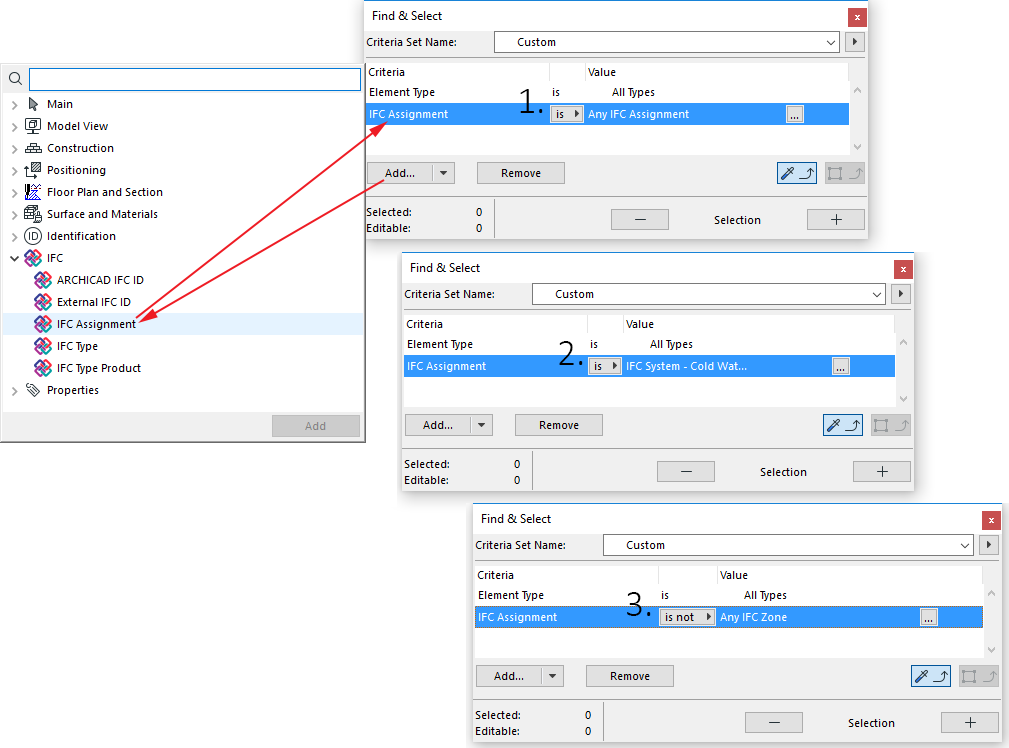Click the minus selection button in dialog 1
The height and width of the screenshot is (748, 1009).
(x=640, y=220)
